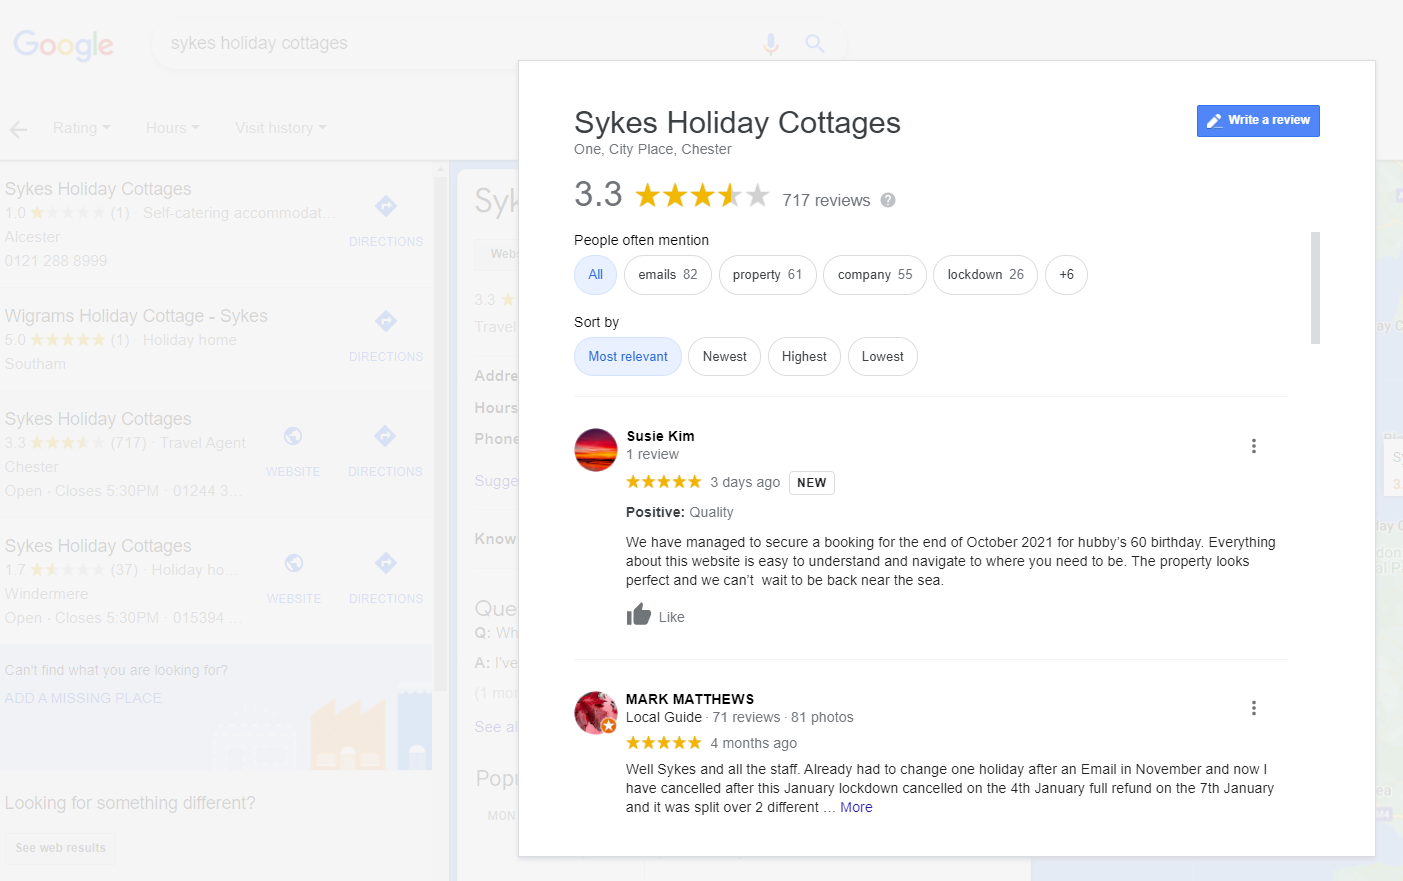Click the review panel scrollbar
1403x881 pixels.
[1315, 288]
